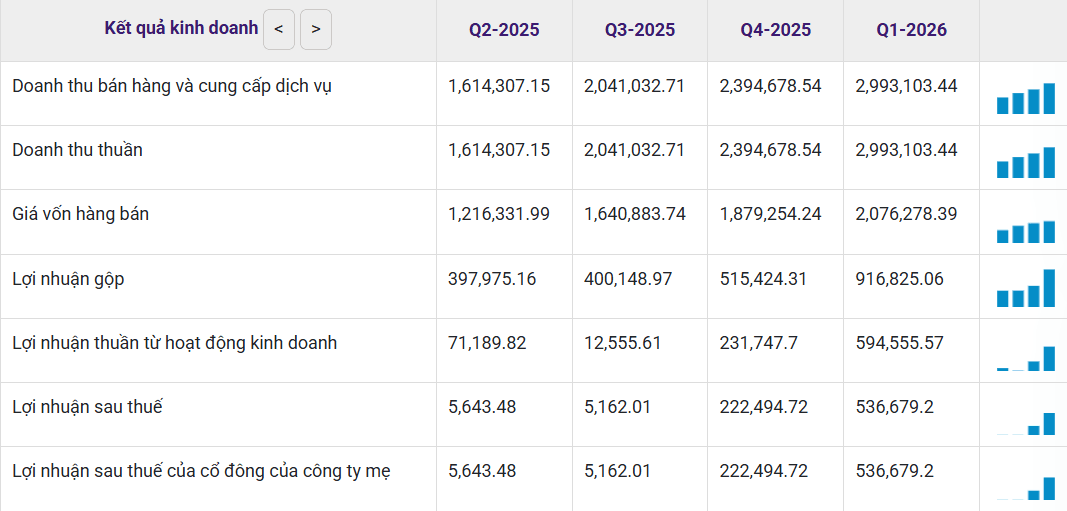Click the Doanh thu thuần row label
1067x511 pixels.
[x=78, y=150]
